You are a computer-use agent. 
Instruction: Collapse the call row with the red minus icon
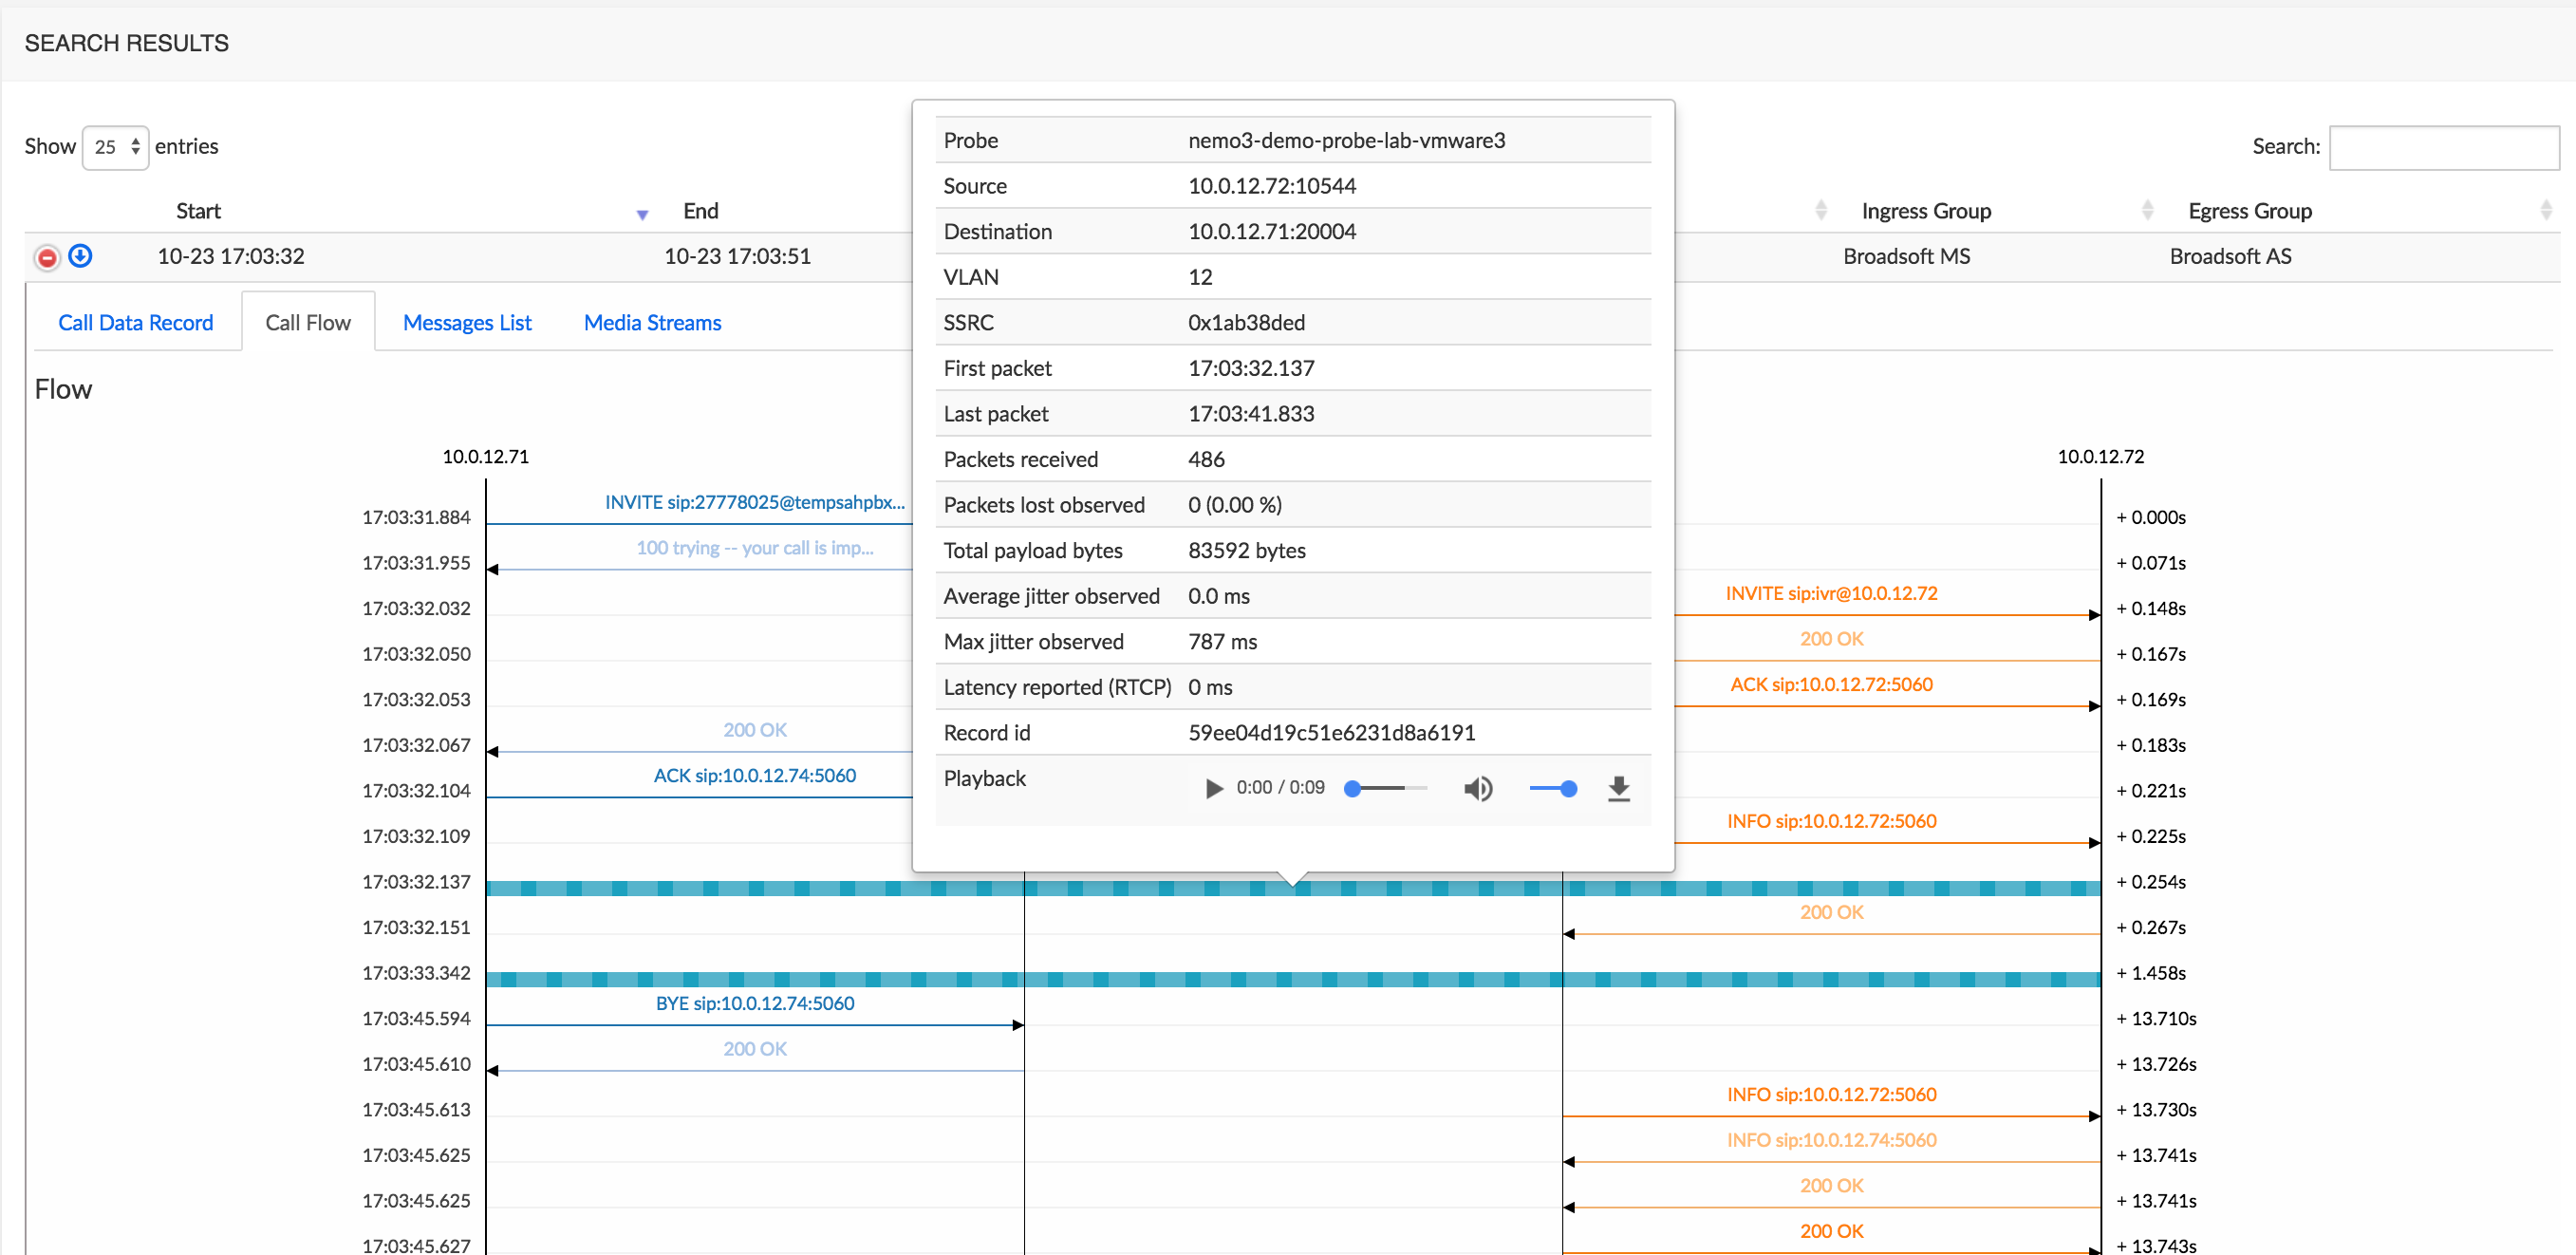tap(47, 257)
